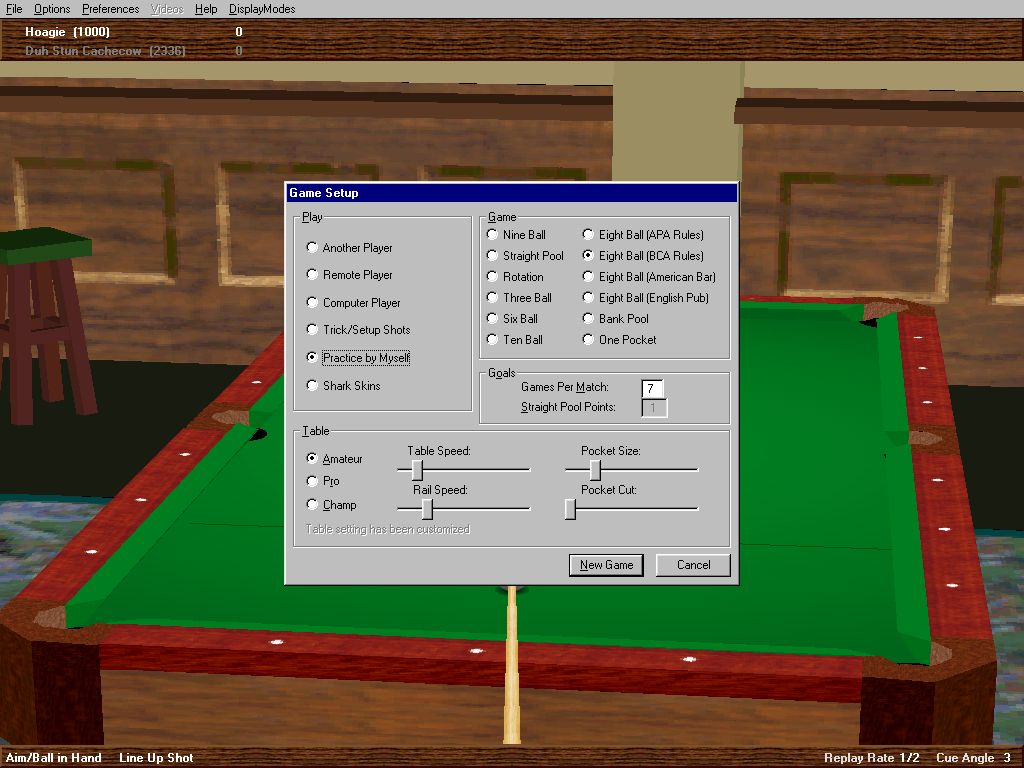Start with the New Game button

[x=606, y=565]
